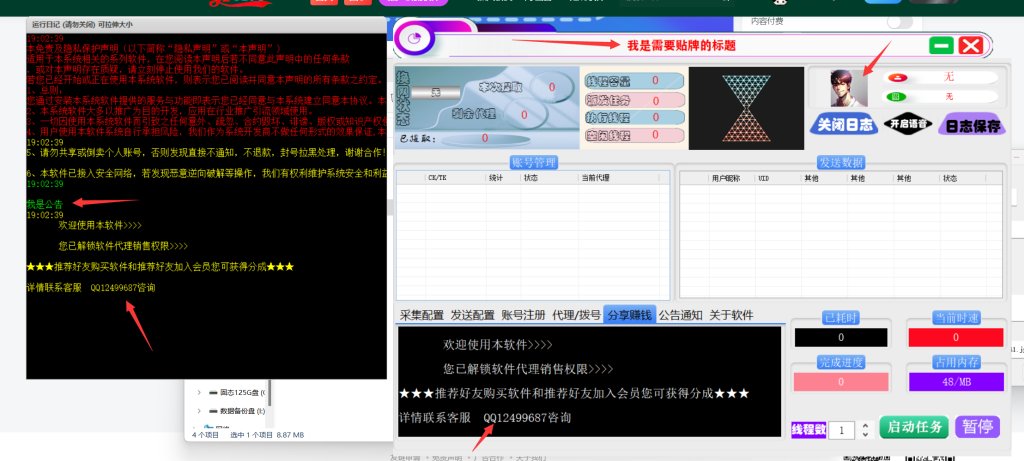Click the 日志保存 button
The image size is (1024, 461).
click(972, 125)
